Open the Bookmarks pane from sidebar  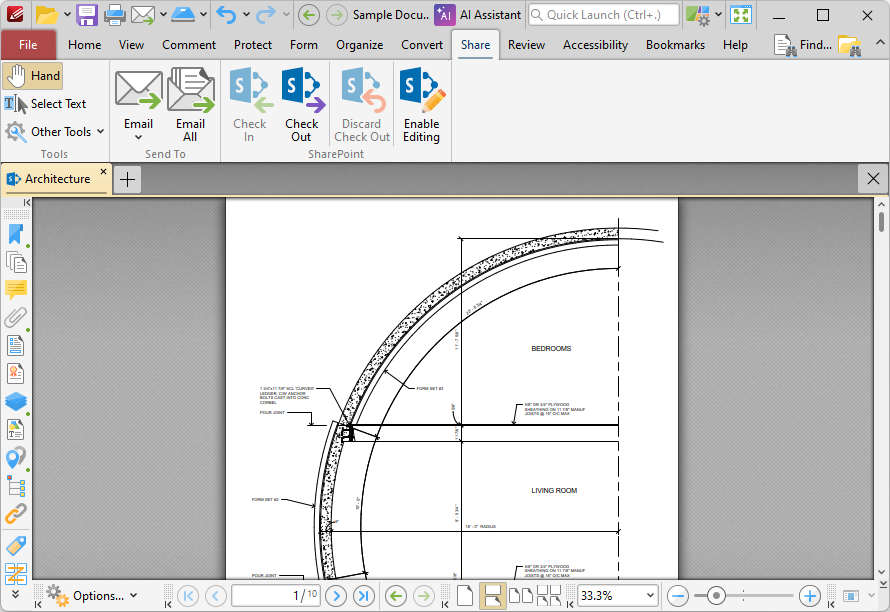point(16,234)
